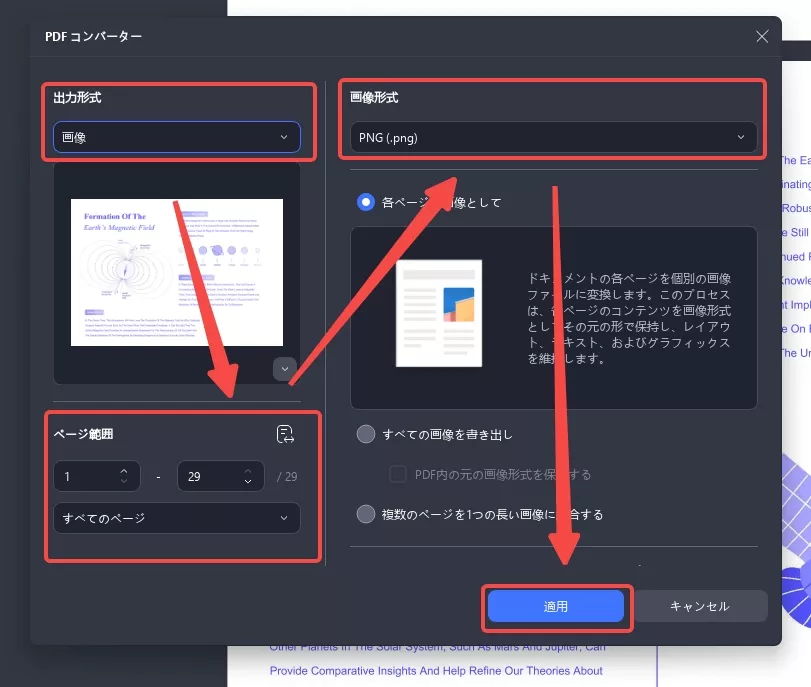The width and height of the screenshot is (811, 687).
Task: Decrease the start page number stepper
Action: coord(124,481)
